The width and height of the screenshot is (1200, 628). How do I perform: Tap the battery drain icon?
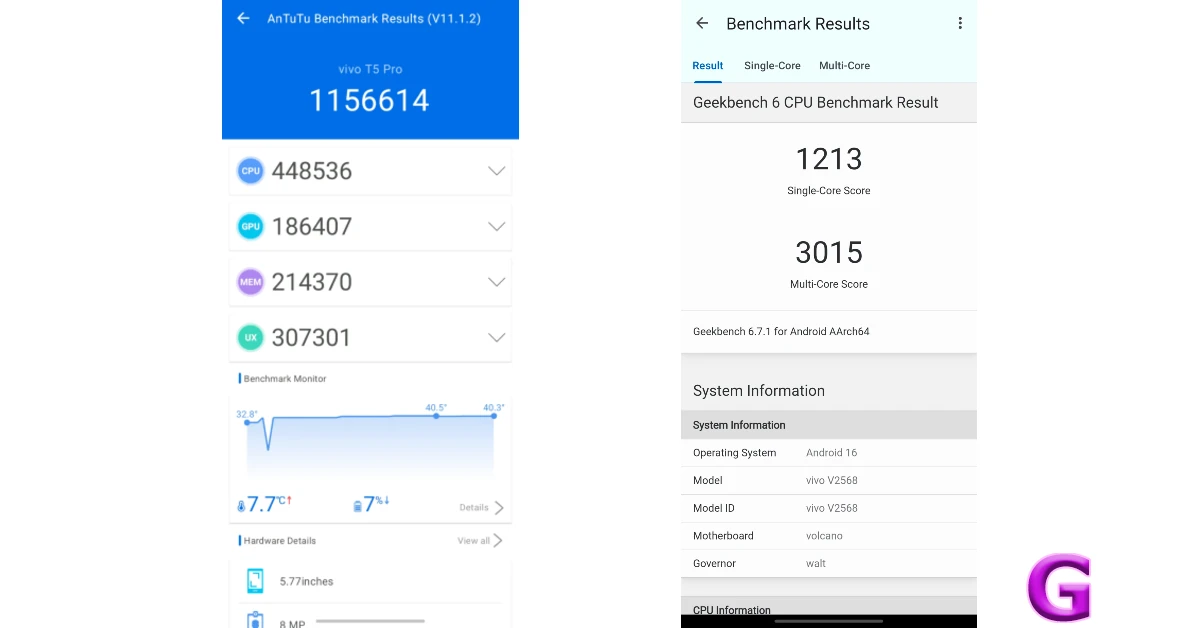357,506
